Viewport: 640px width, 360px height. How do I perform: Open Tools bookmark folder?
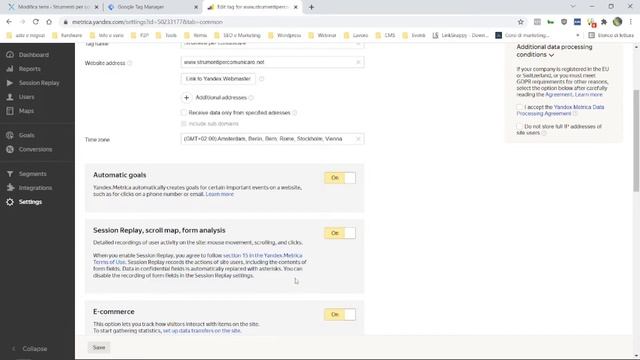(167, 36)
